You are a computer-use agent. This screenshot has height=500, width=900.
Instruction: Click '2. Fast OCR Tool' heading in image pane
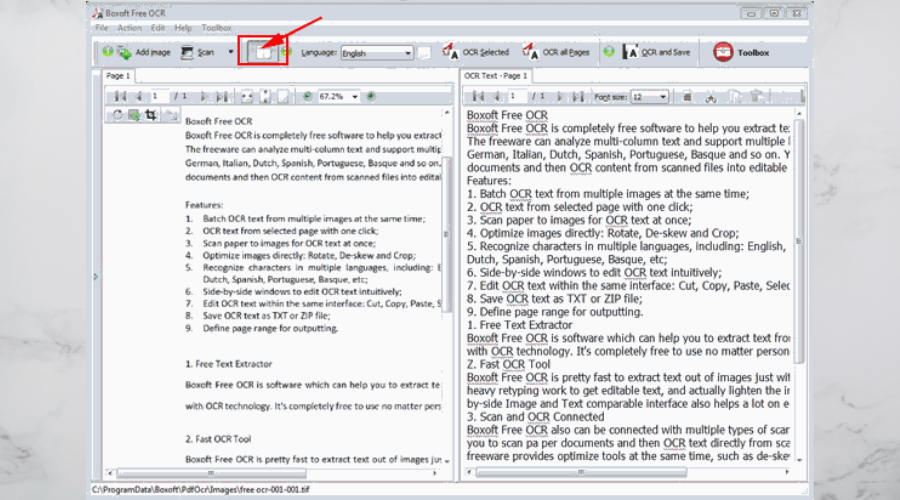[x=218, y=439]
